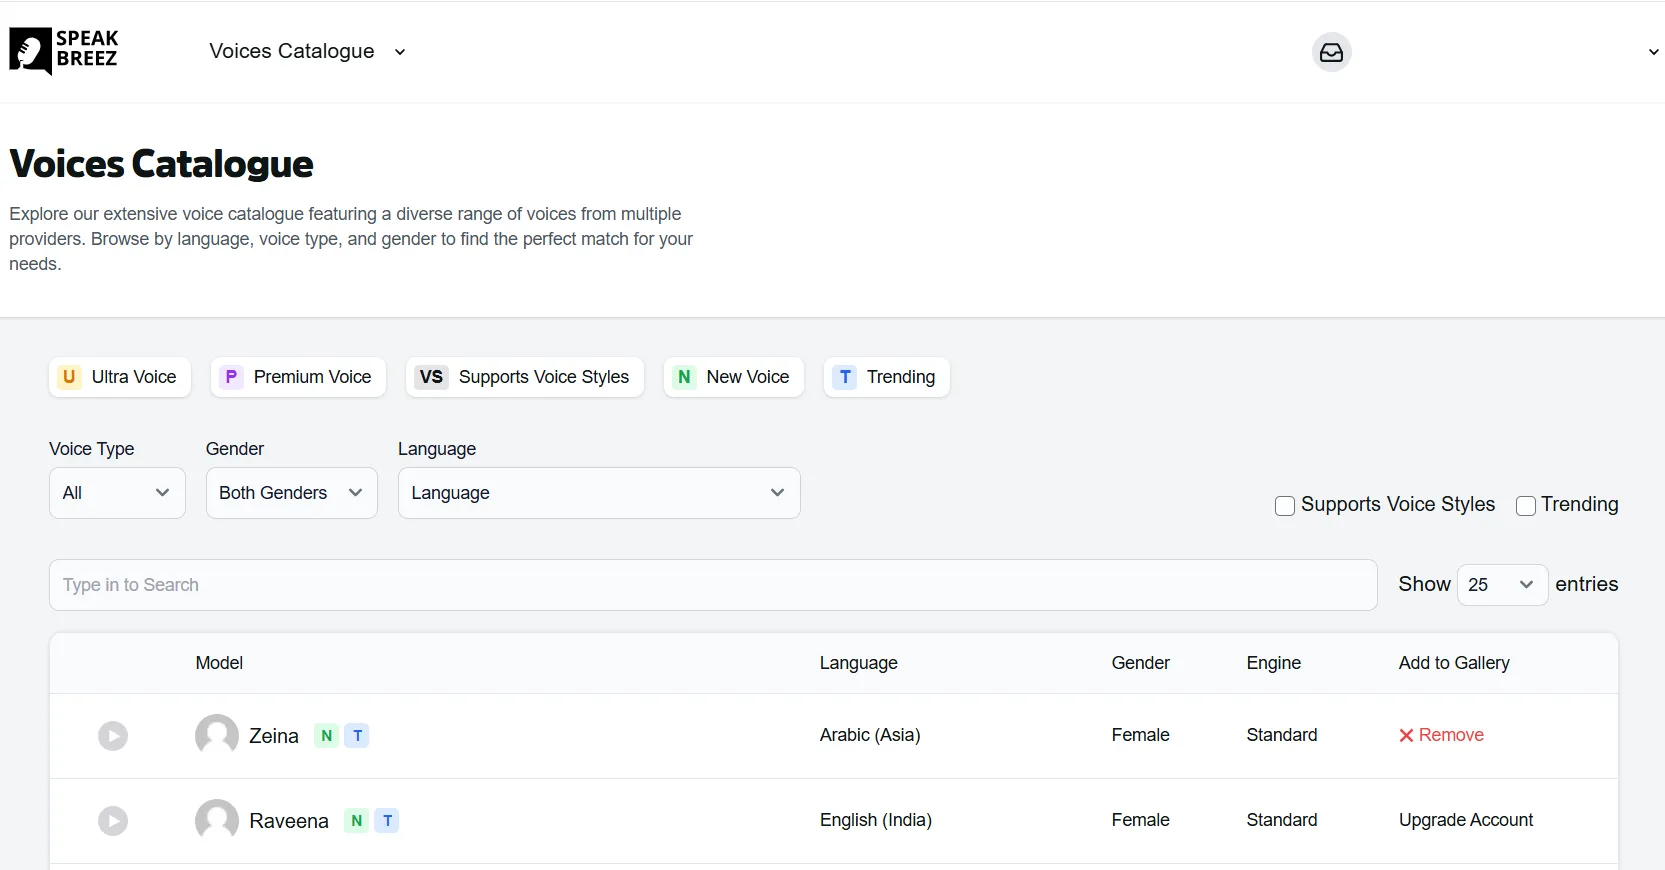Click the Premium Voice legend badge
Screen dimensions: 1665x870
[298, 377]
